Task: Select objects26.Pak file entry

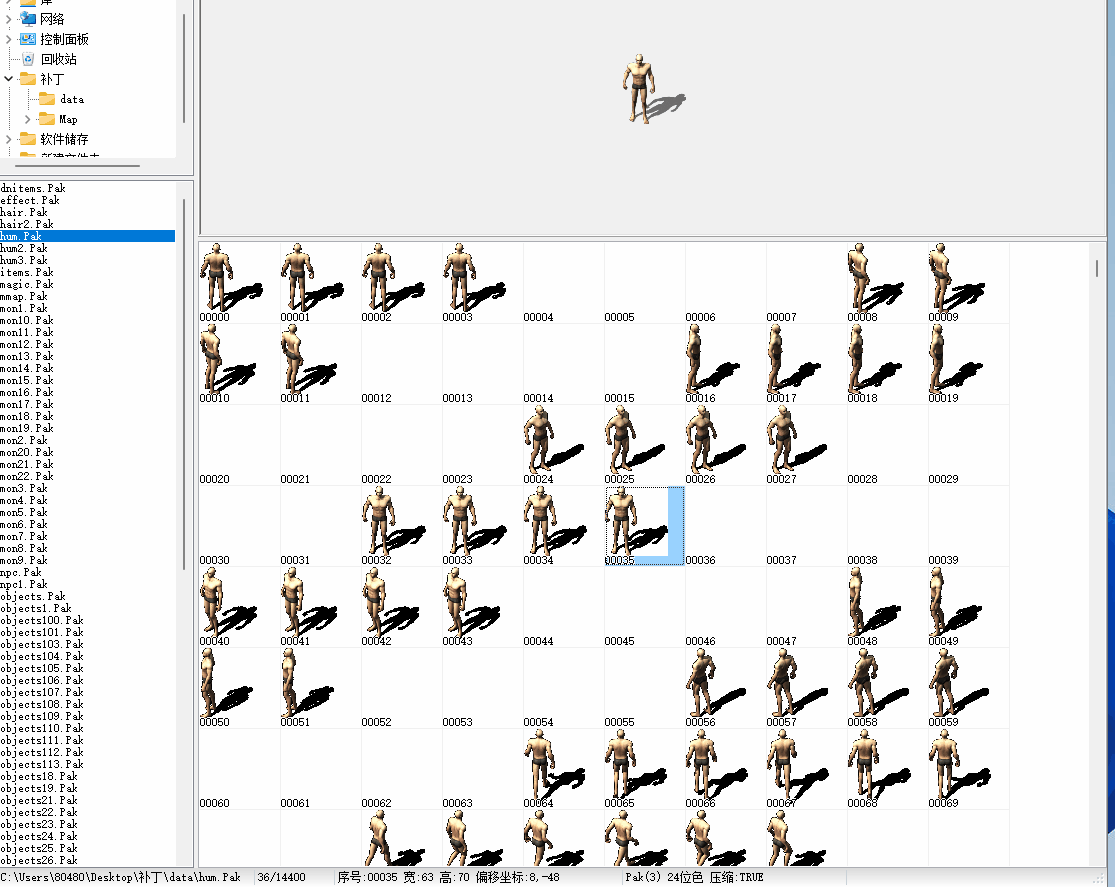Action: tap(39, 861)
